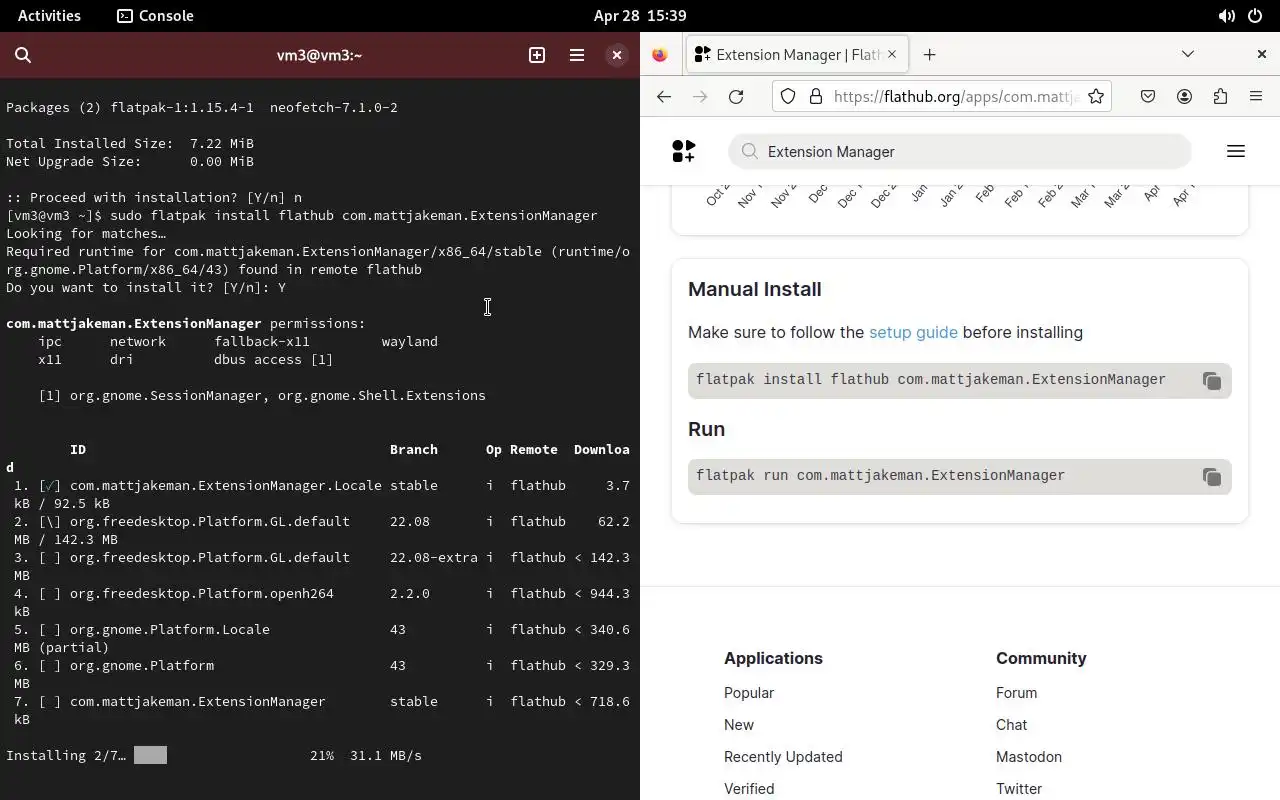Go forward in Firefox history

pos(700,96)
